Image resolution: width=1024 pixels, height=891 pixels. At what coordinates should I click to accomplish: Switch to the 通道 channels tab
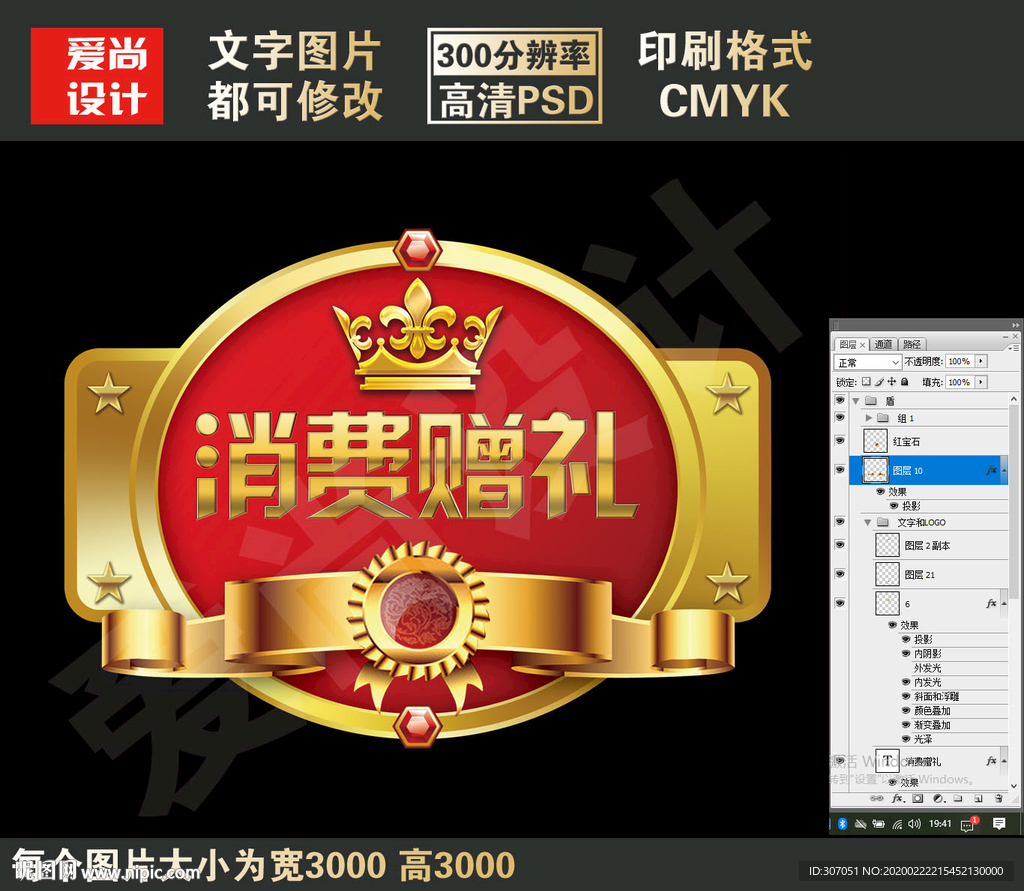[x=884, y=343]
